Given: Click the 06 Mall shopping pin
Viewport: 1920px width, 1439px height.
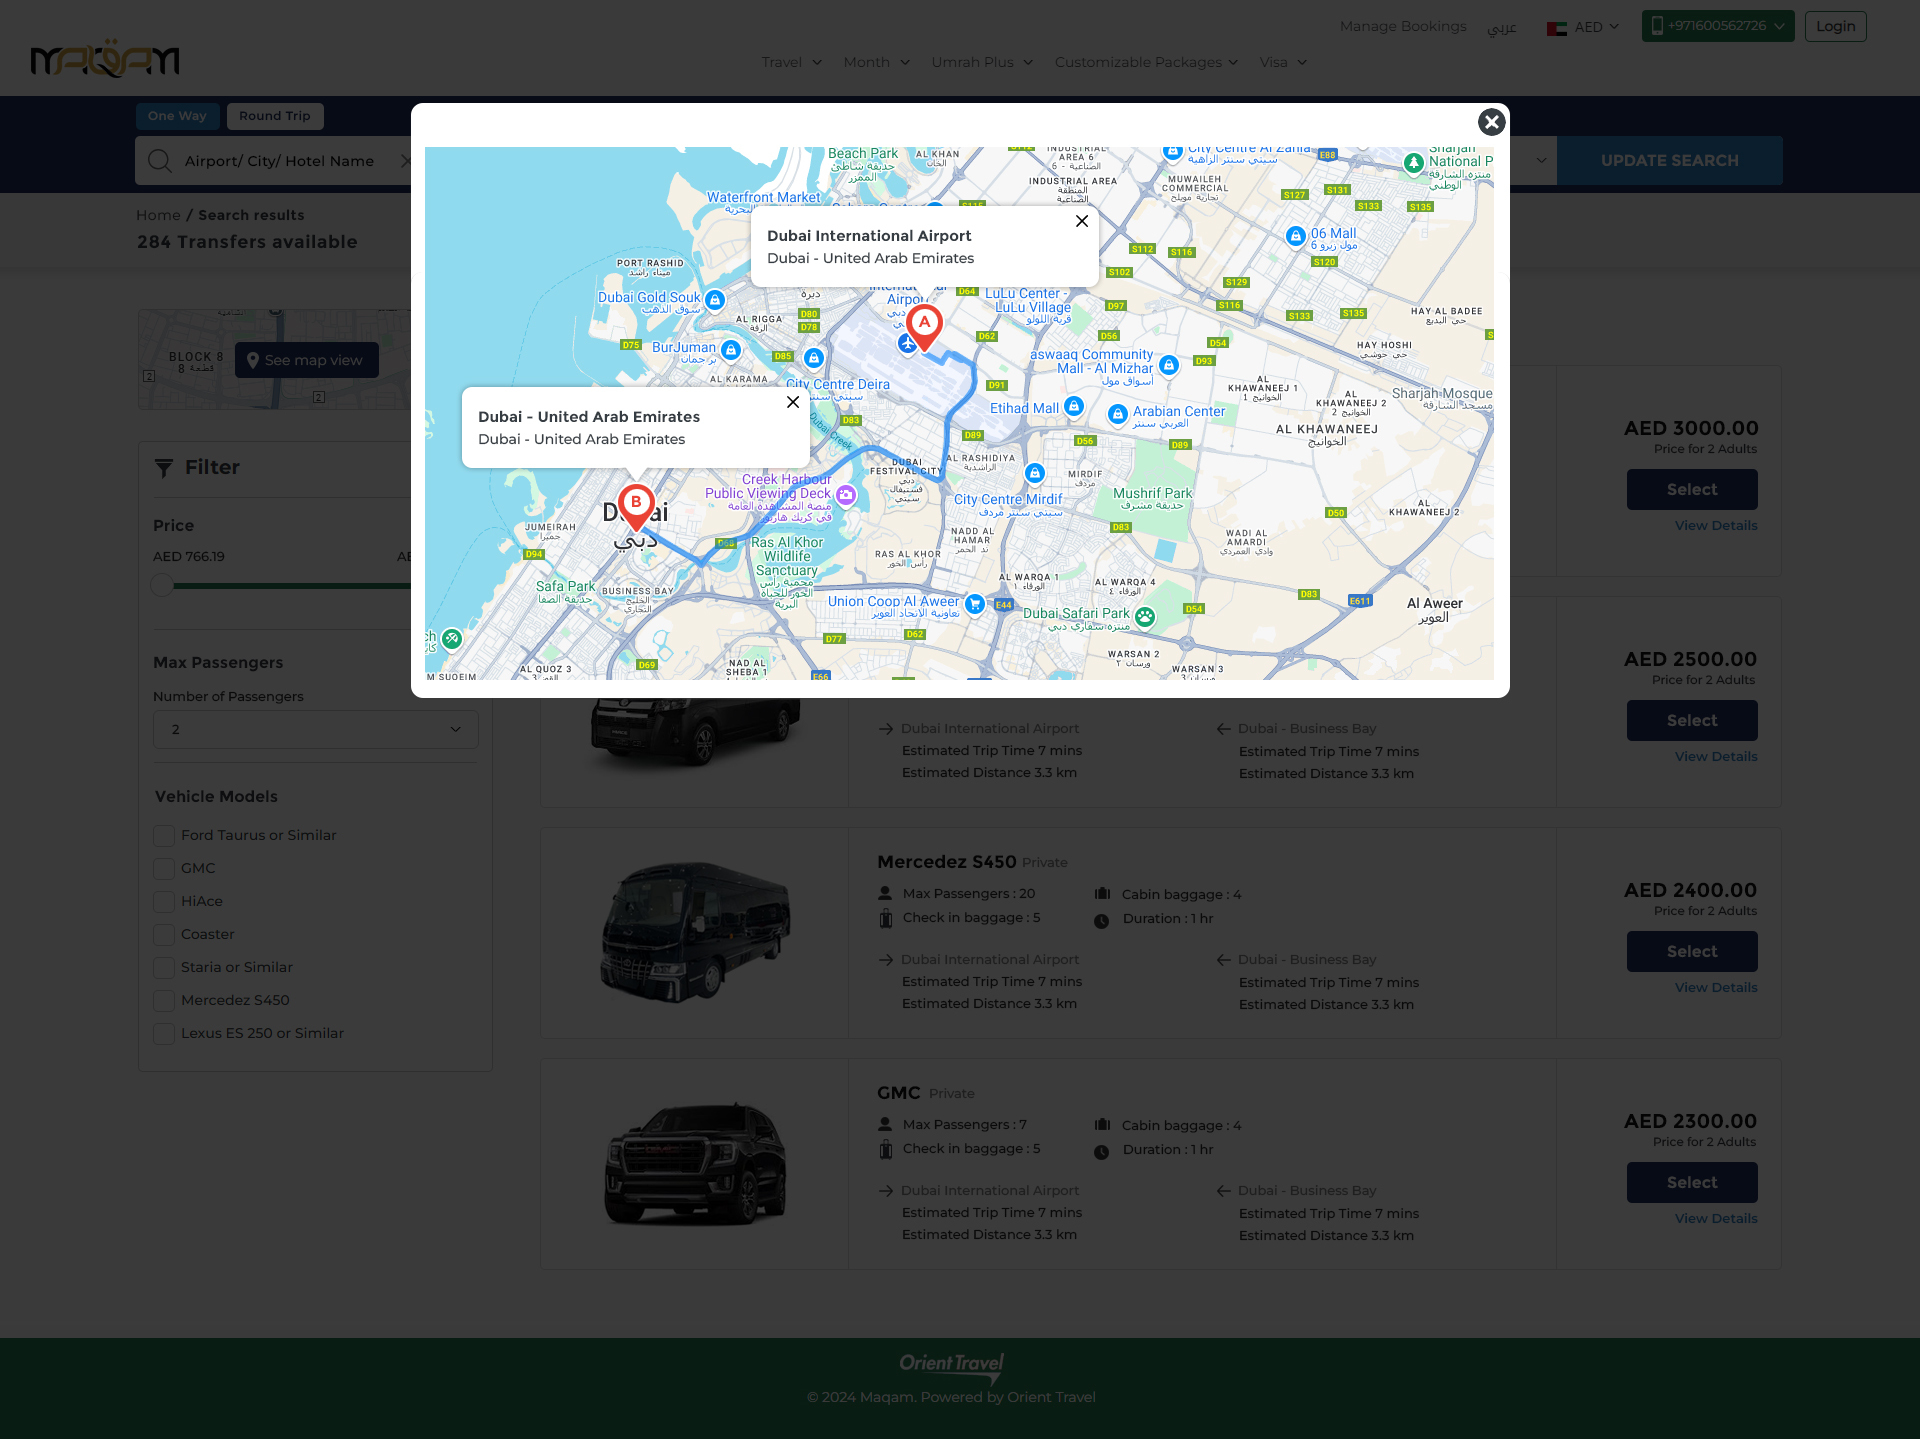Looking at the screenshot, I should click(x=1295, y=236).
